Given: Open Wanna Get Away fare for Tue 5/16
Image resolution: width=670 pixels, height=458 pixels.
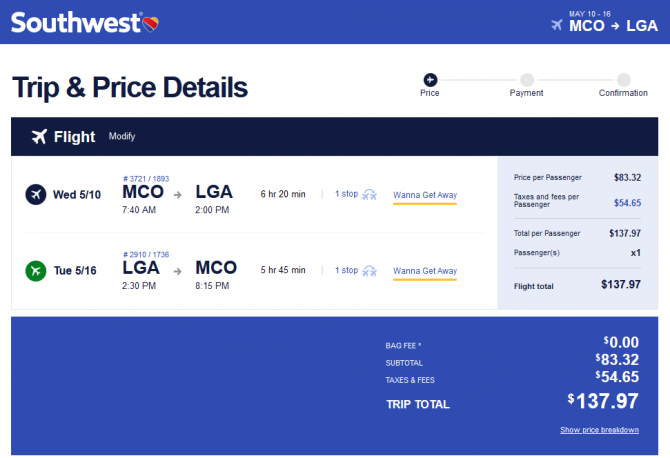Looking at the screenshot, I should pyautogui.click(x=425, y=271).
